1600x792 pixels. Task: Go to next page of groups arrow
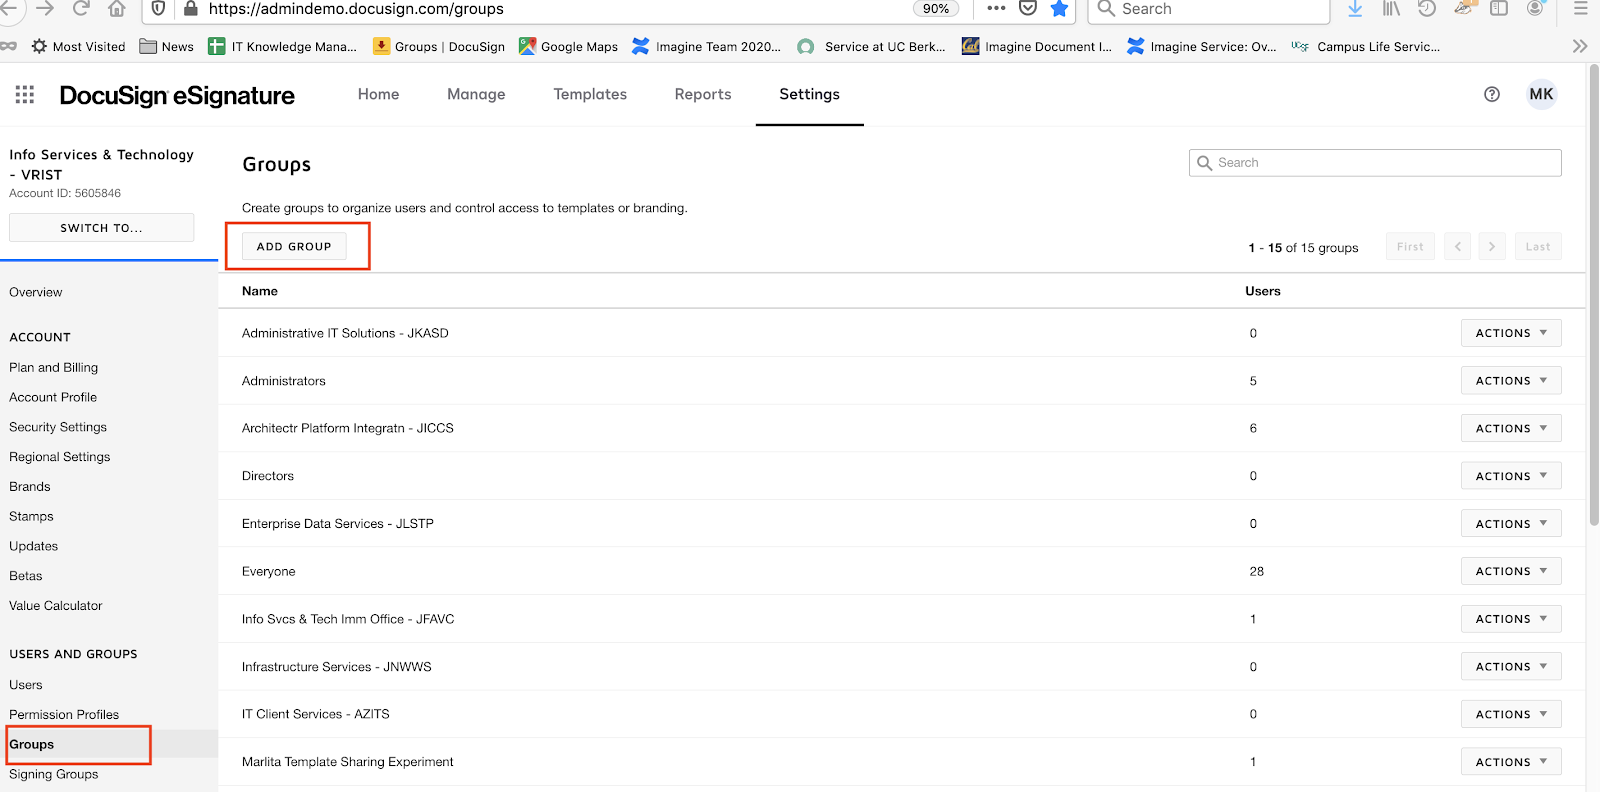point(1491,247)
